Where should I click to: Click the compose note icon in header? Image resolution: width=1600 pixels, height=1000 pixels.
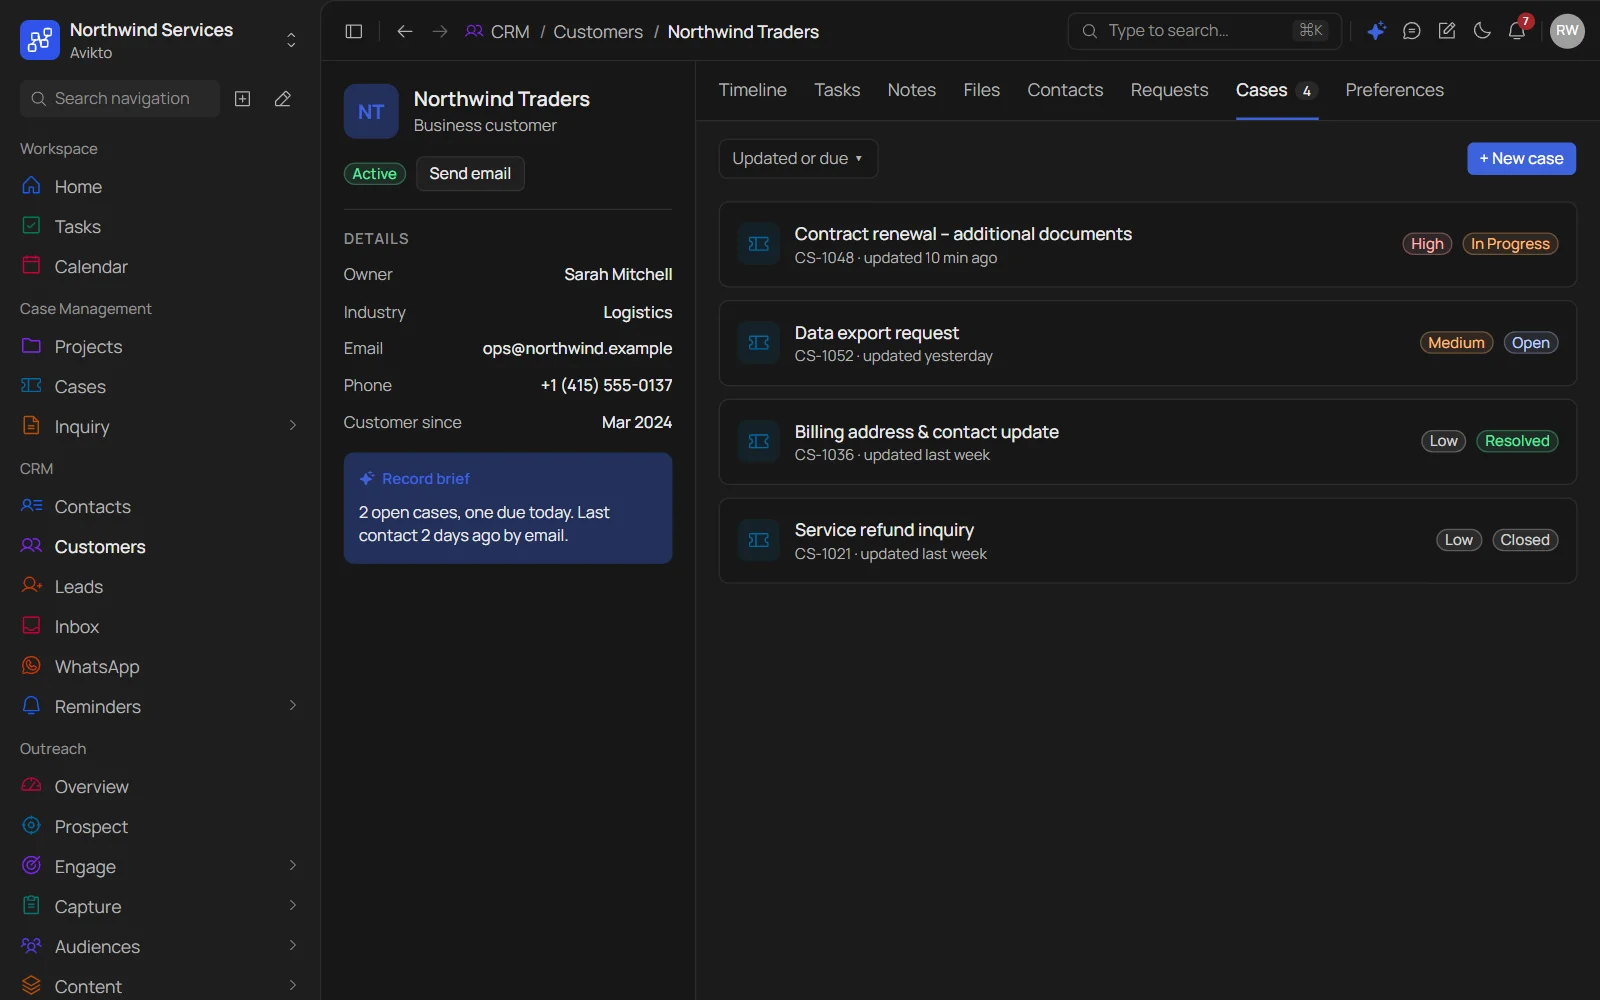[x=1447, y=31]
